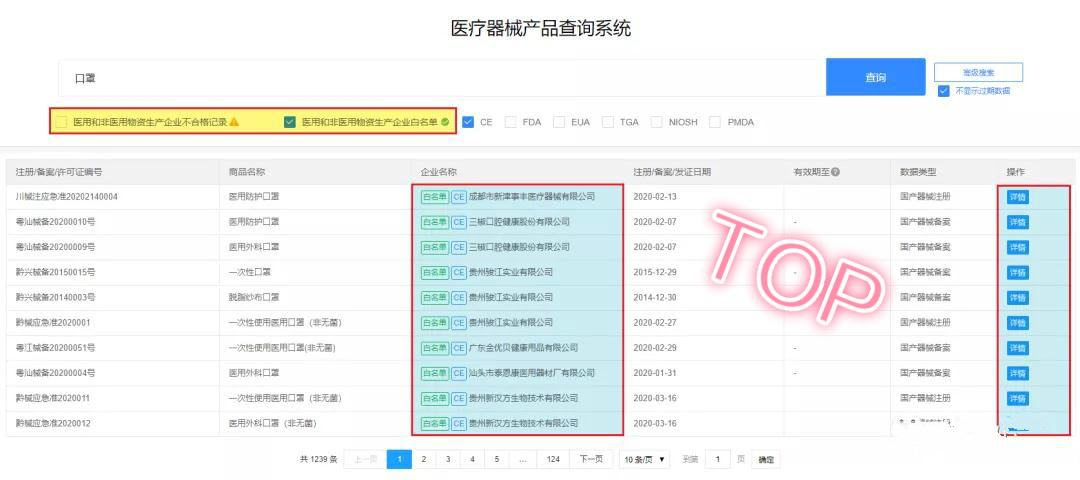Click the 白名单 badge in row 粤汕械备20200010号
The width and height of the screenshot is (1080, 480).
[x=435, y=222]
